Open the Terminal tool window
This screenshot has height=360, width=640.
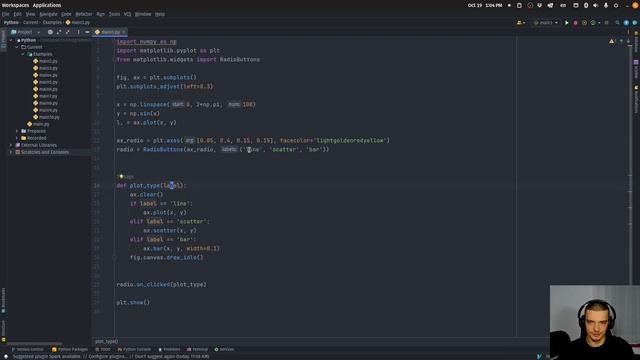coord(198,349)
